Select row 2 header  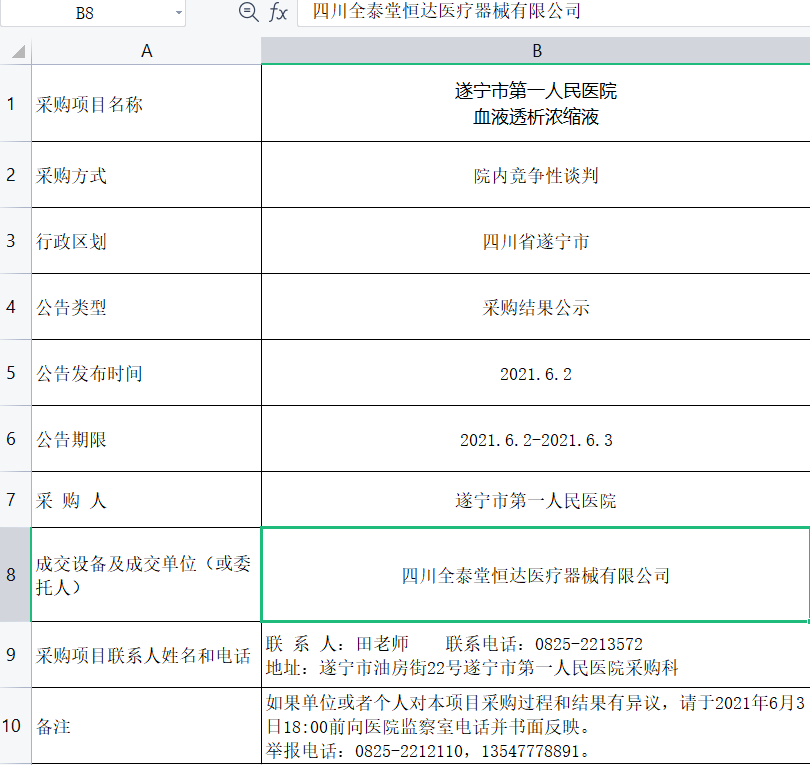[15, 175]
